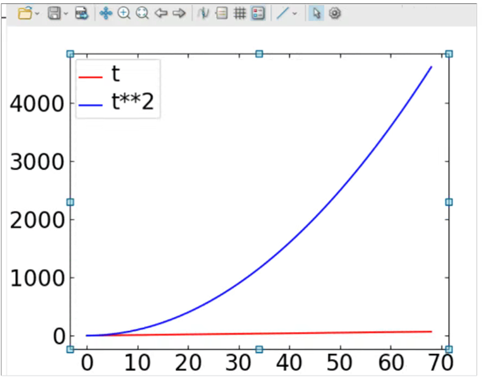Screen dimensions: 482x385
Task: Click the blue legend line sample
Action: pyautogui.click(x=90, y=105)
